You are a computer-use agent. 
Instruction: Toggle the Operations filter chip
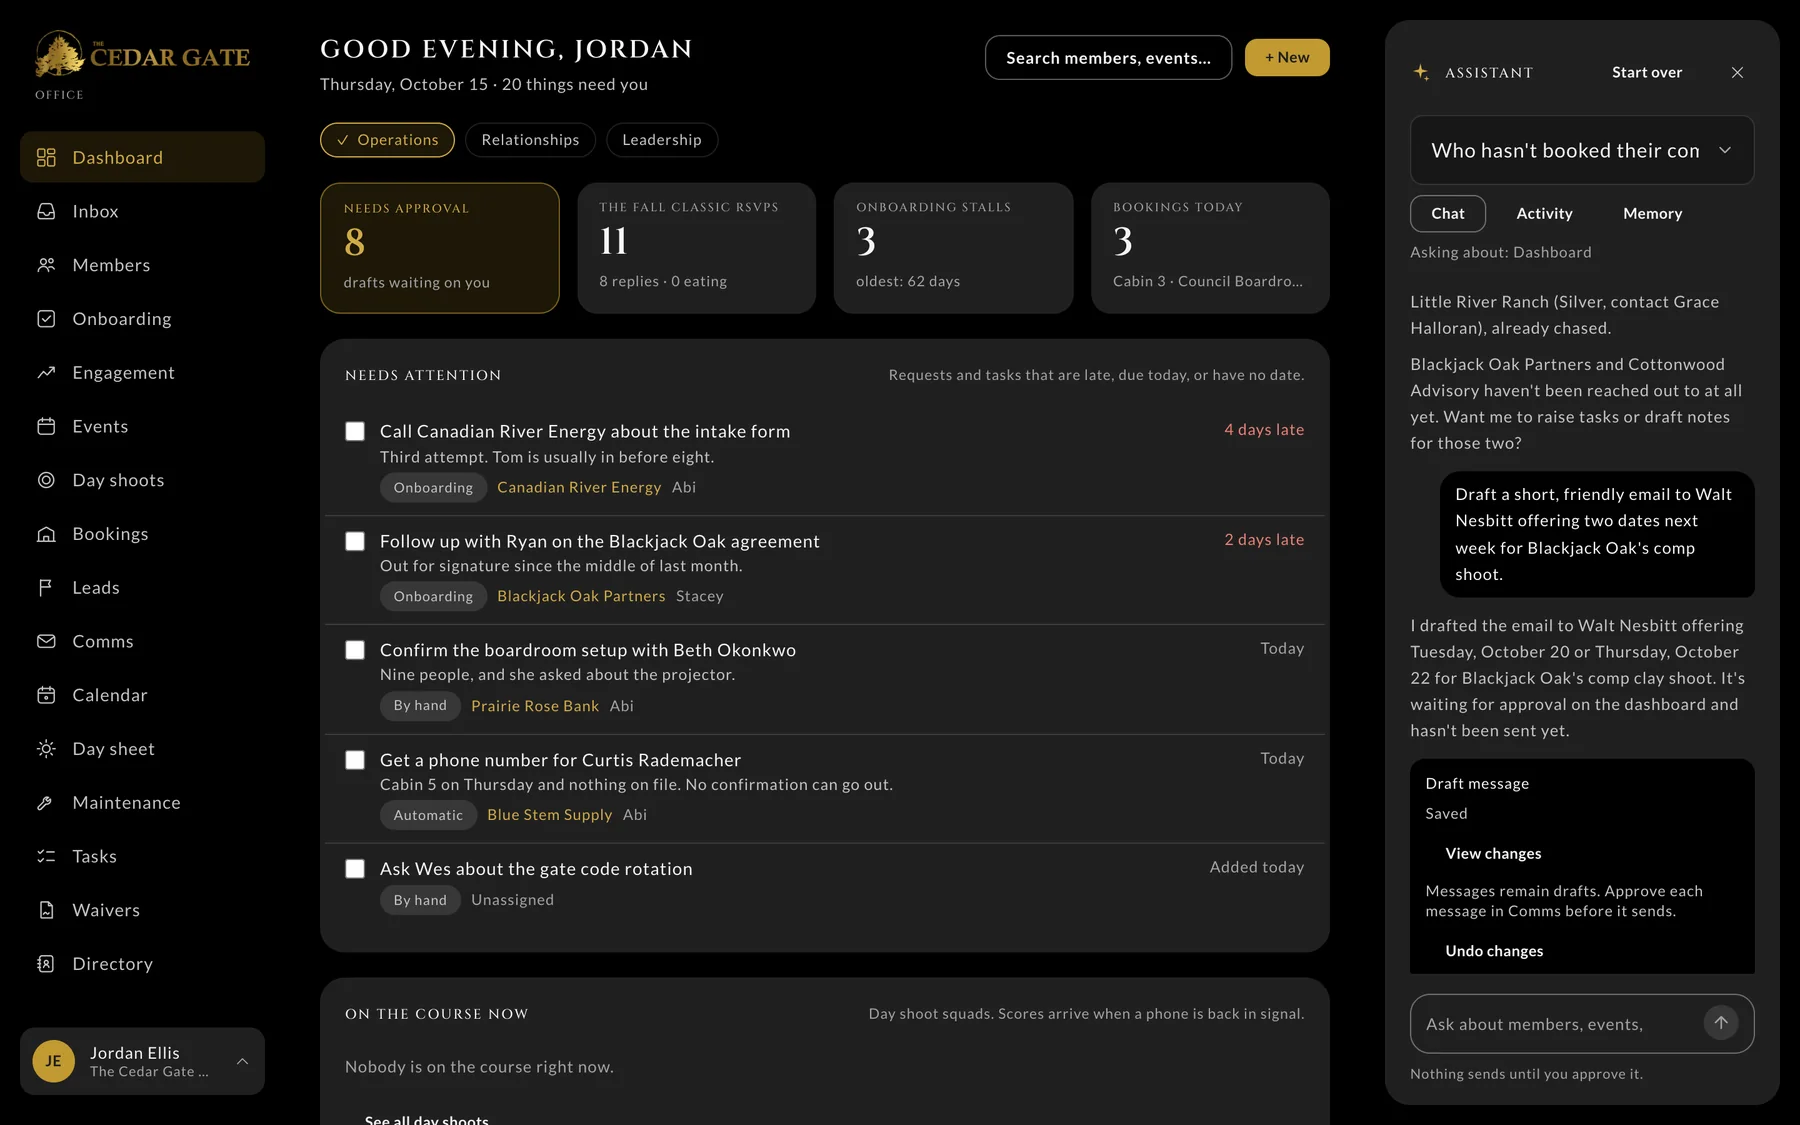(387, 140)
